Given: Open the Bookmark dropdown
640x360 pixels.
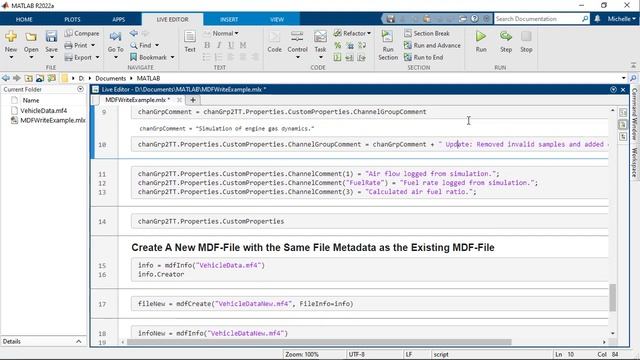Looking at the screenshot, I should click(152, 58).
